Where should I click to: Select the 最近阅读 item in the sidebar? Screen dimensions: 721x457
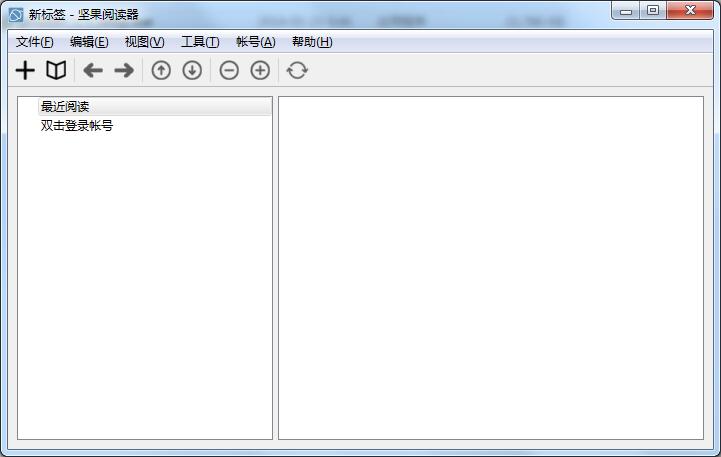pyautogui.click(x=155, y=107)
